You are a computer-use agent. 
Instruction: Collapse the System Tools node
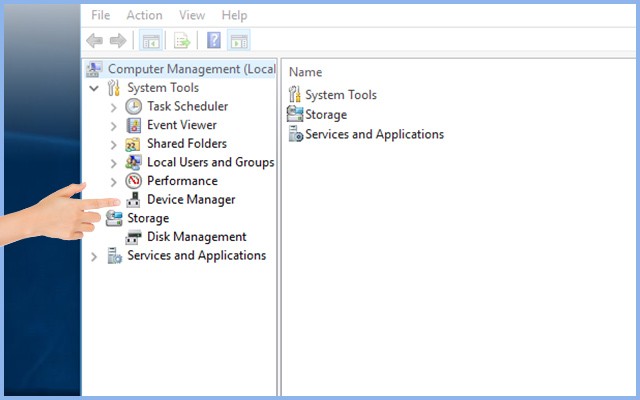(x=94, y=88)
